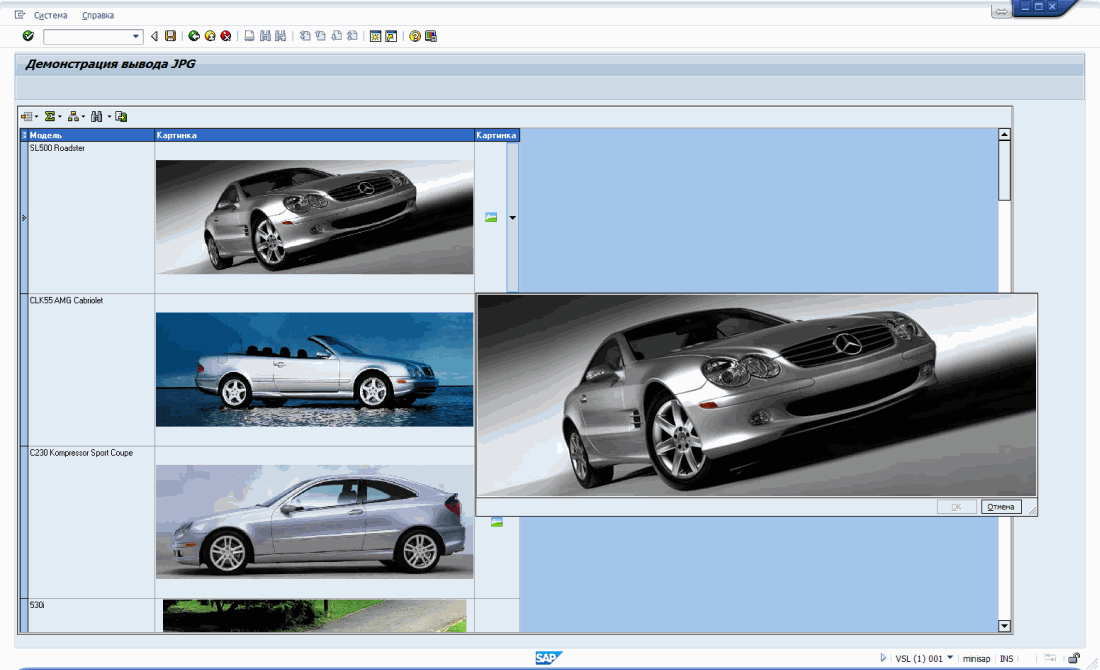Open the dropdown arrow in SL500 picture cell
This screenshot has width=1100, height=670.
click(512, 217)
